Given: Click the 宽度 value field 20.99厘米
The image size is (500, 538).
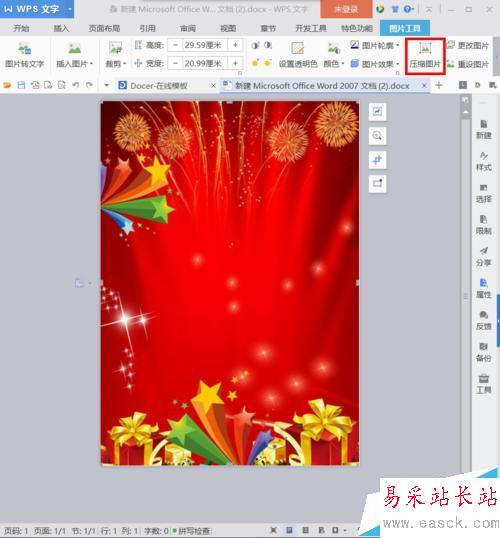Looking at the screenshot, I should [205, 63].
